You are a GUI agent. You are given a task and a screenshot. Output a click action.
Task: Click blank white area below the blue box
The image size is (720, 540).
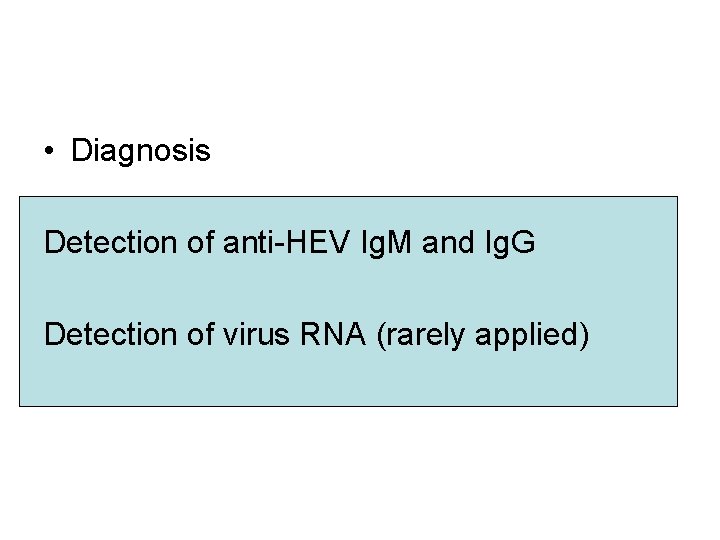point(360,470)
